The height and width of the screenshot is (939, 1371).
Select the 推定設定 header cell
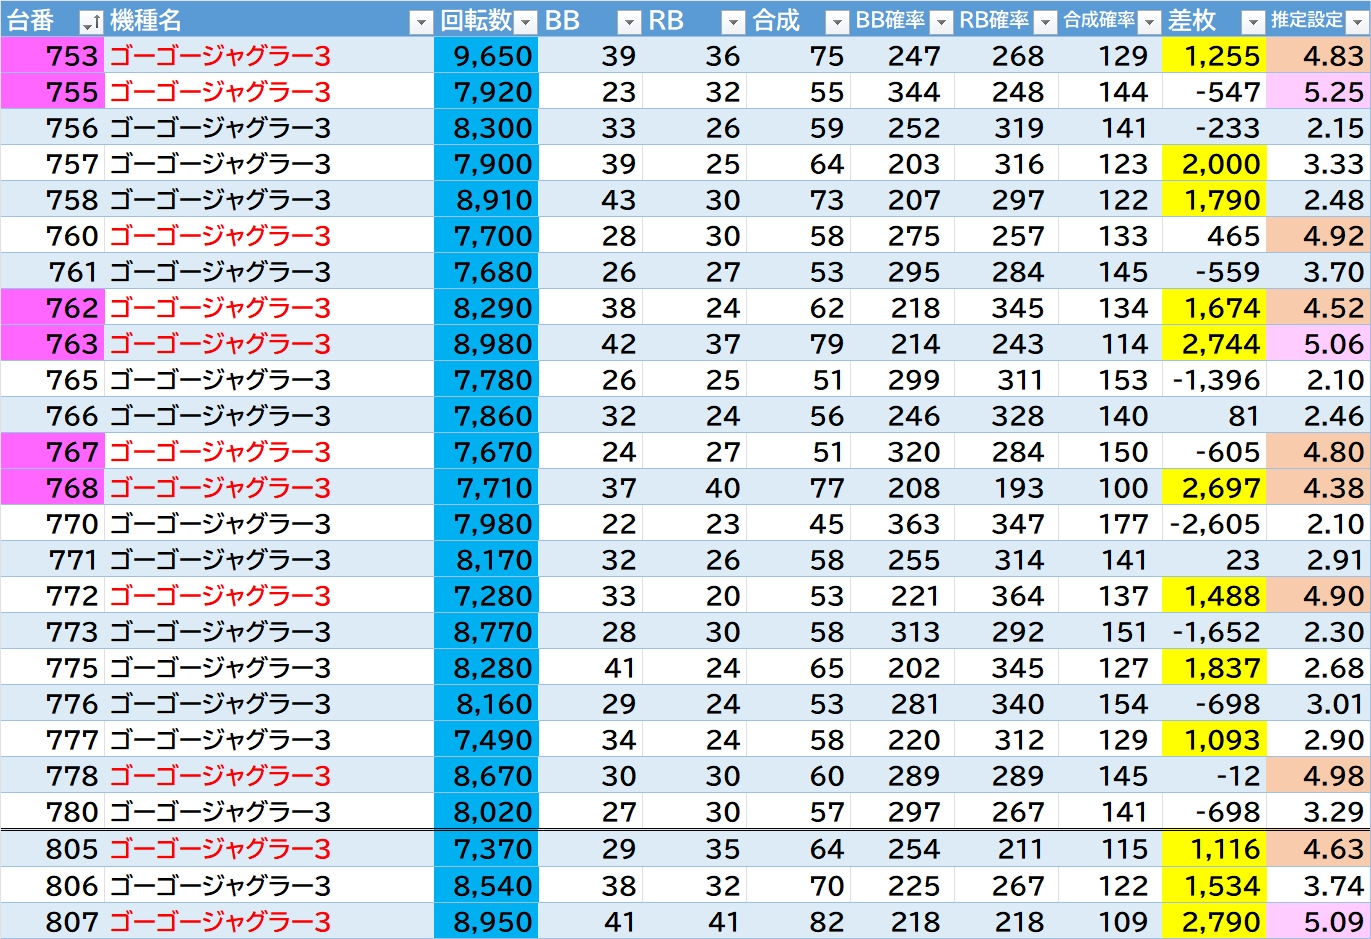pyautogui.click(x=1318, y=20)
